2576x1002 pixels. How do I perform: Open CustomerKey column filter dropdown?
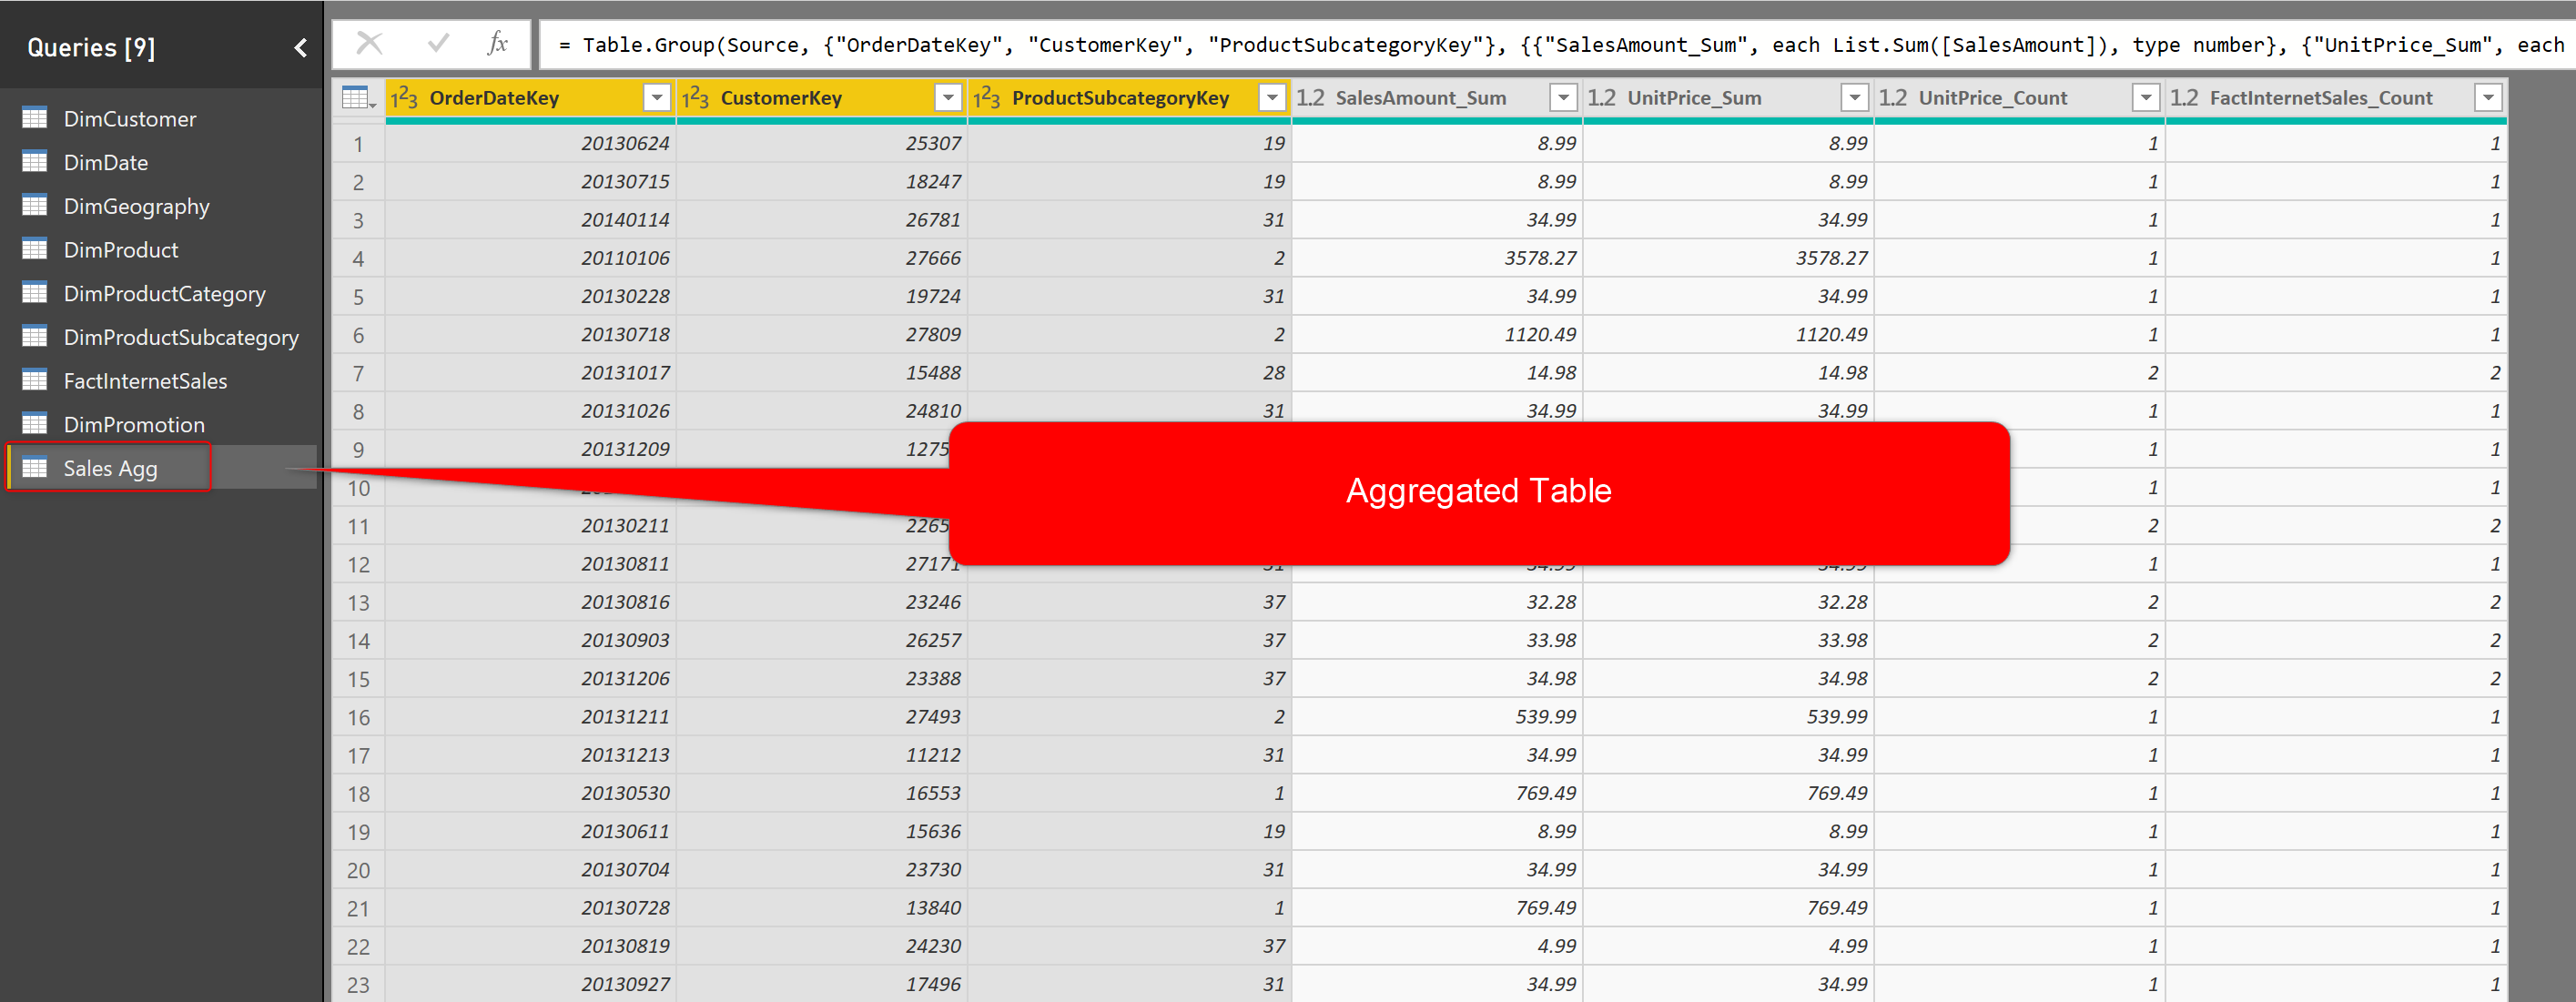tap(947, 98)
